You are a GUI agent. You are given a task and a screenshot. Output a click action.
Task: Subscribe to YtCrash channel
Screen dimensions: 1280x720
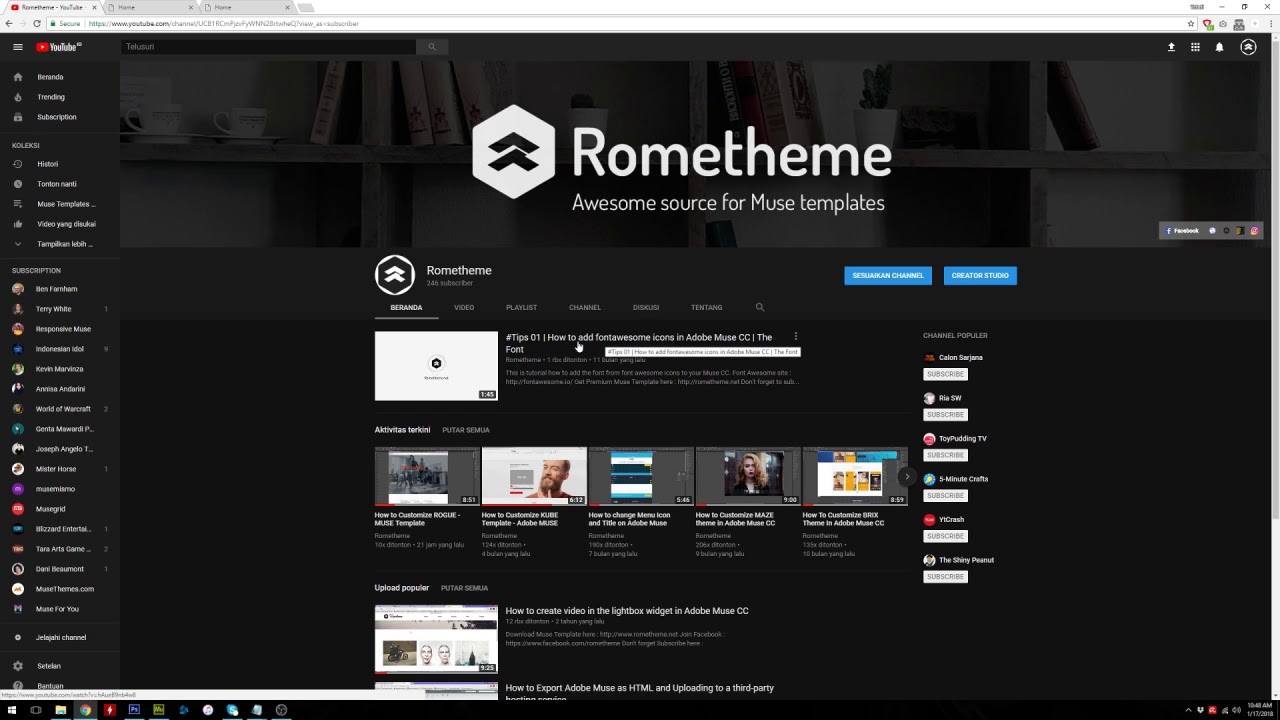[945, 536]
